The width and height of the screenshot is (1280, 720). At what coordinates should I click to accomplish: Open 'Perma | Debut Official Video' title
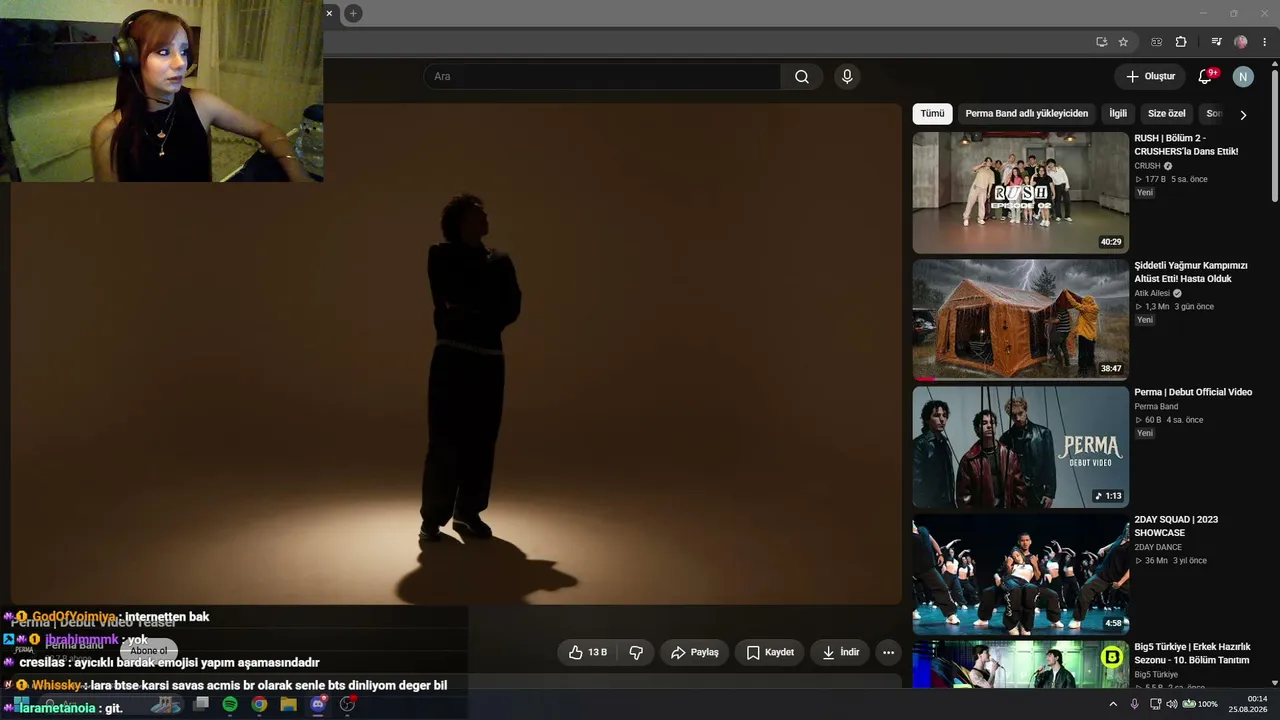click(x=1193, y=392)
